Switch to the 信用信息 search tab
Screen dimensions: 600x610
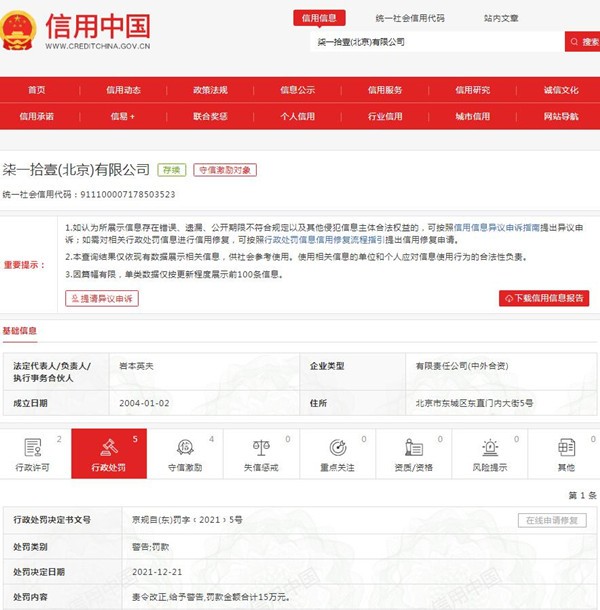(x=319, y=18)
